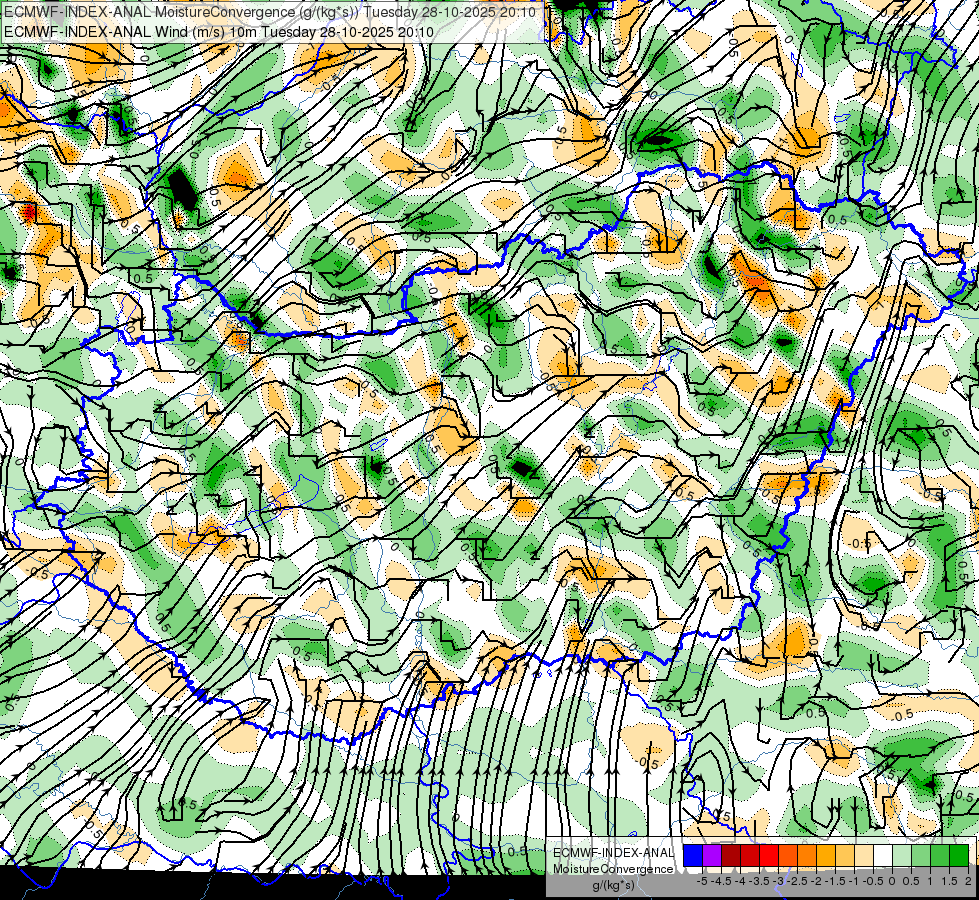Image resolution: width=979 pixels, height=900 pixels.
Task: Pick the green swatch between 0.5 and 1
Action: click(921, 856)
